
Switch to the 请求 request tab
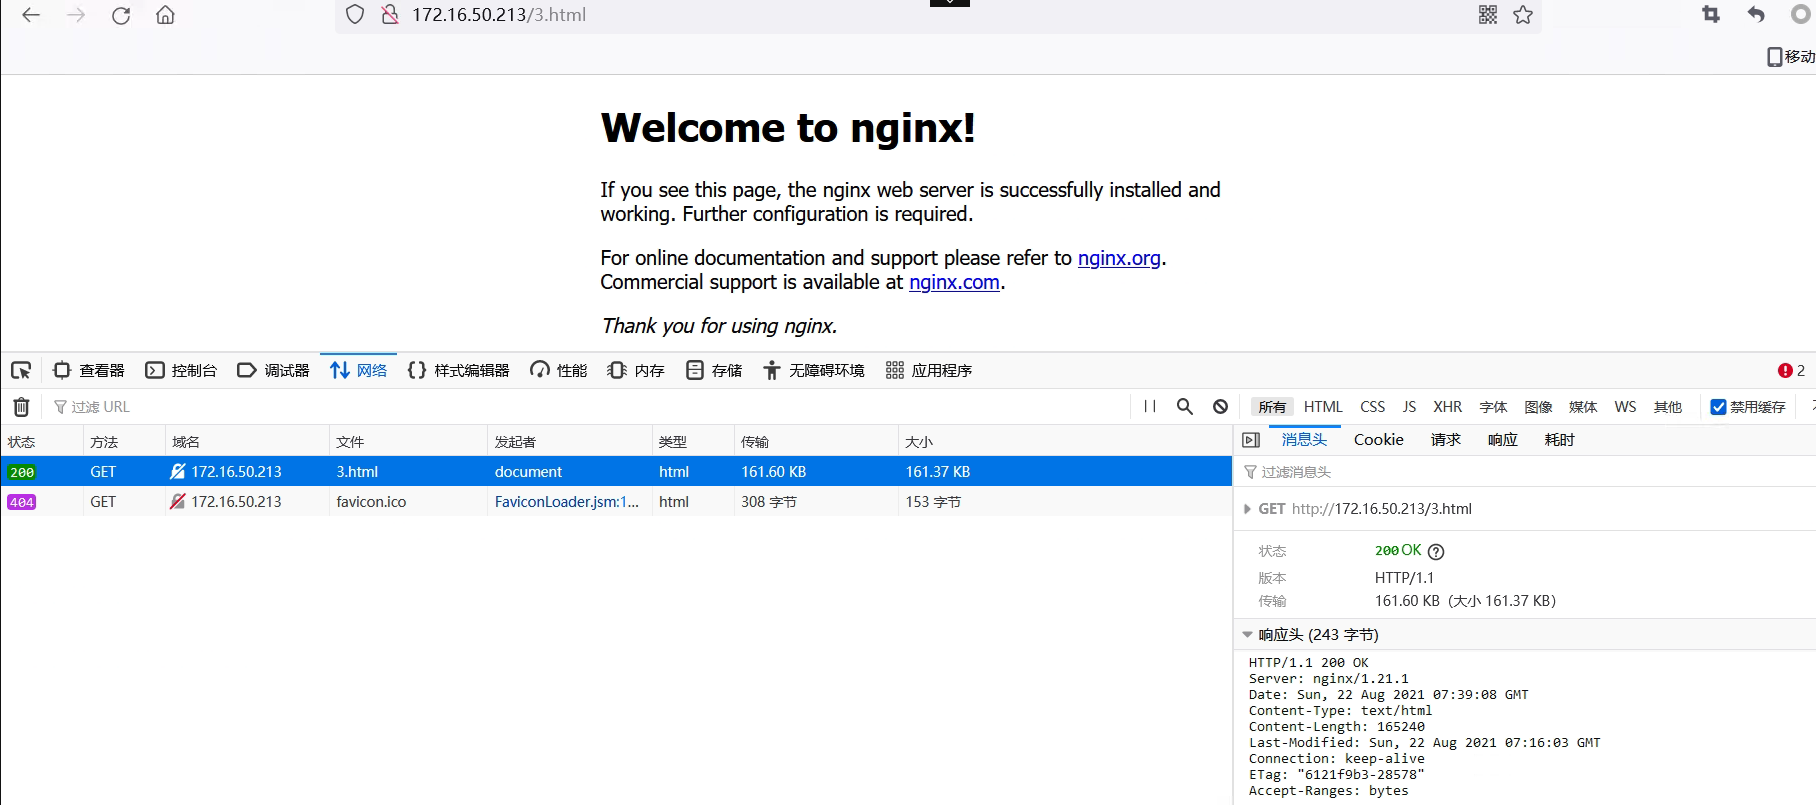coord(1445,440)
